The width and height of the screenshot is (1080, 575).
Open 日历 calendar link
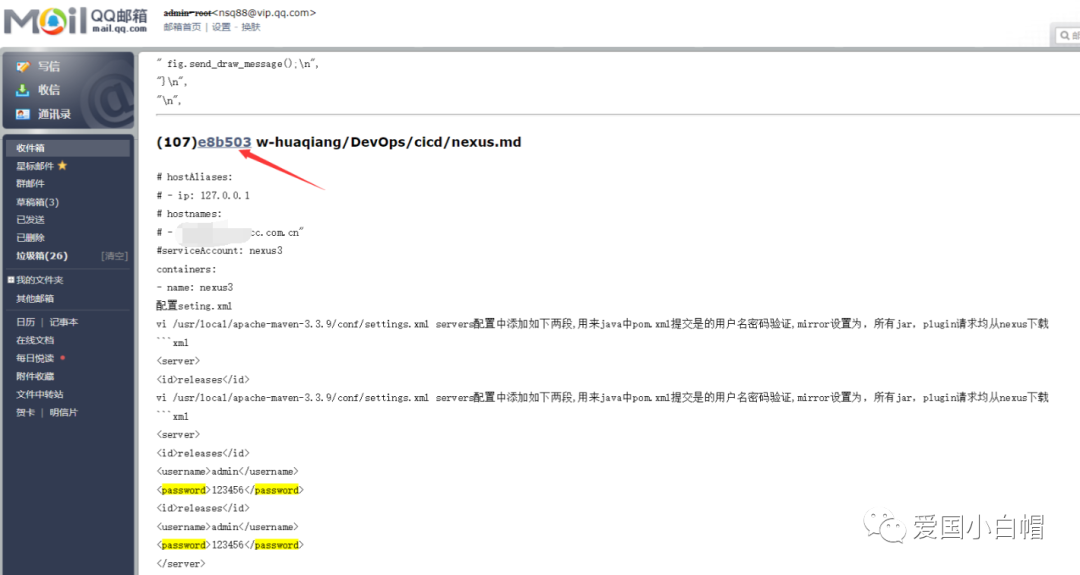tap(25, 322)
